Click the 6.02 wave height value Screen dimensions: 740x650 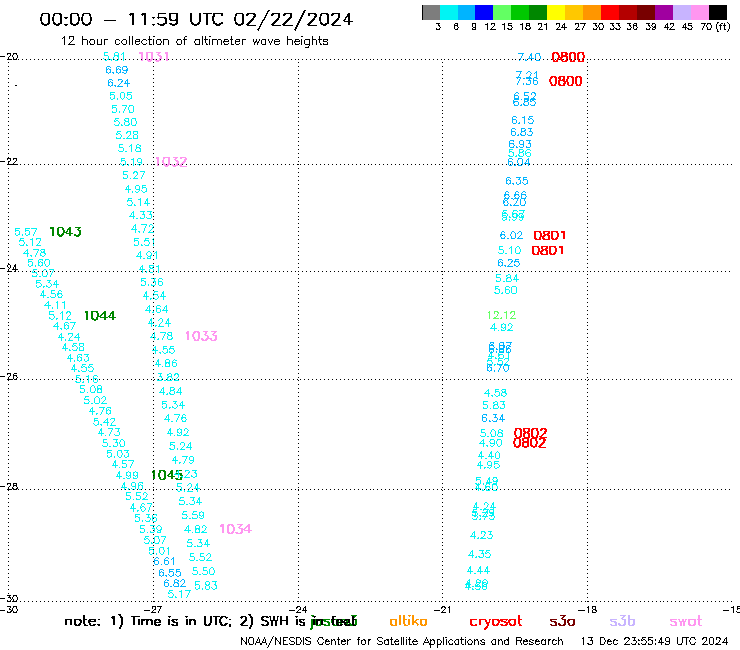[x=511, y=235]
